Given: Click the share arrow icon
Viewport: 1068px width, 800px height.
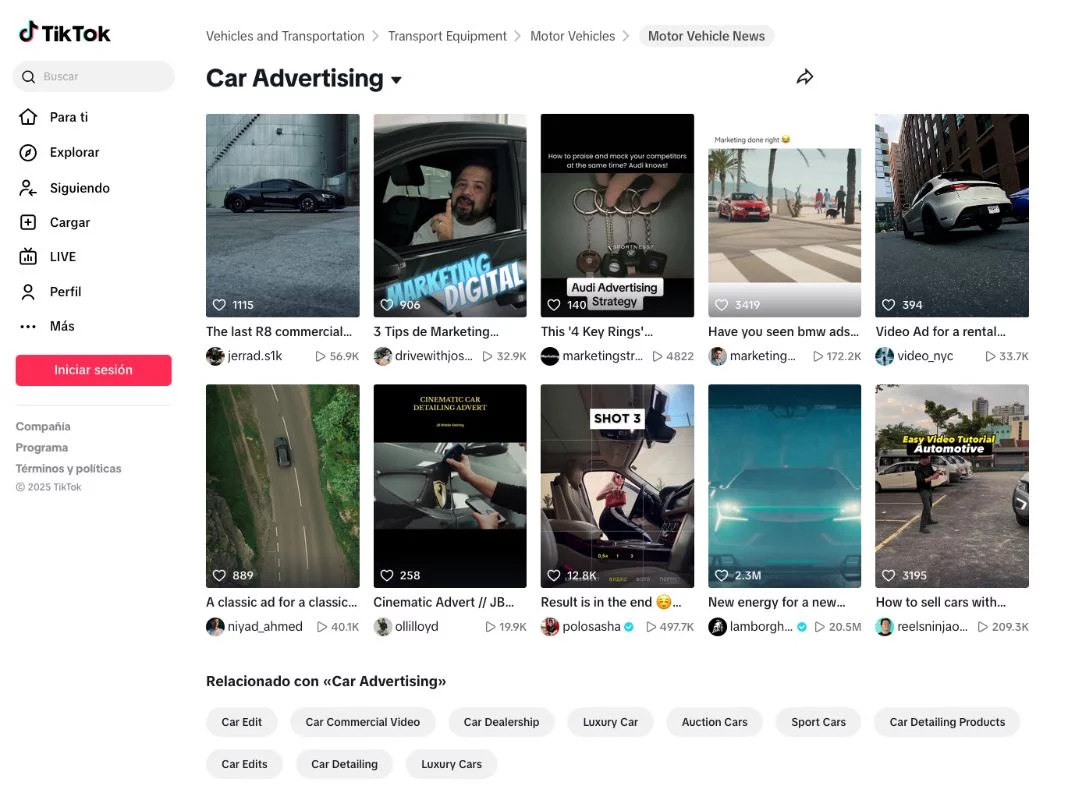Looking at the screenshot, I should (x=805, y=77).
